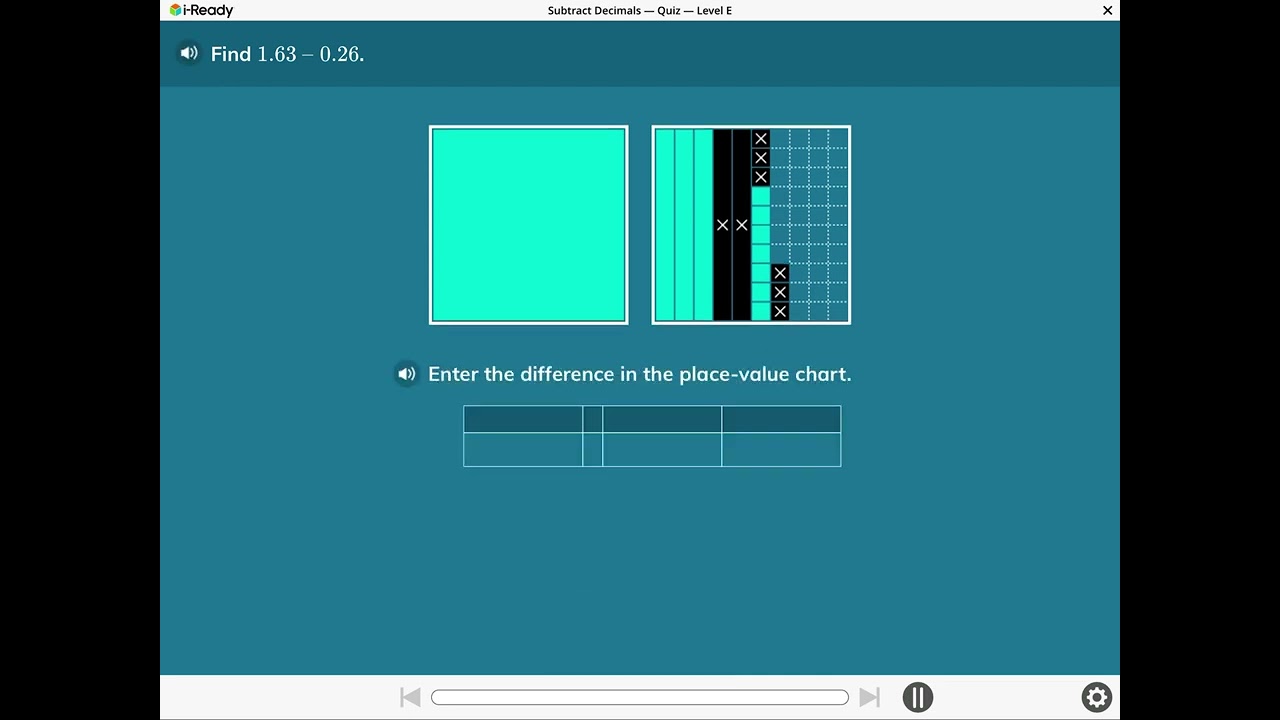Select the decimal point cell in the chart
This screenshot has height=720, width=1280.
592,451
